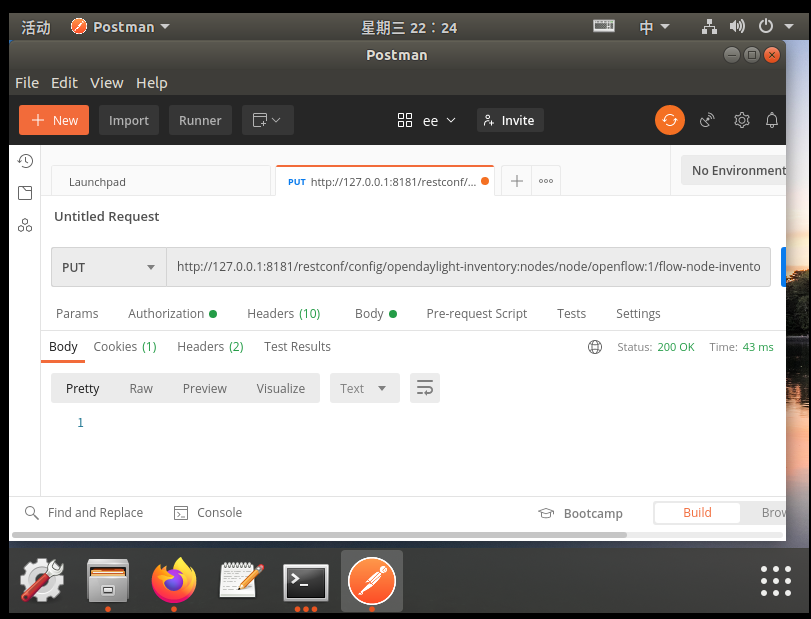Open the text editor dock icon
This screenshot has width=811, height=619.
point(241,580)
